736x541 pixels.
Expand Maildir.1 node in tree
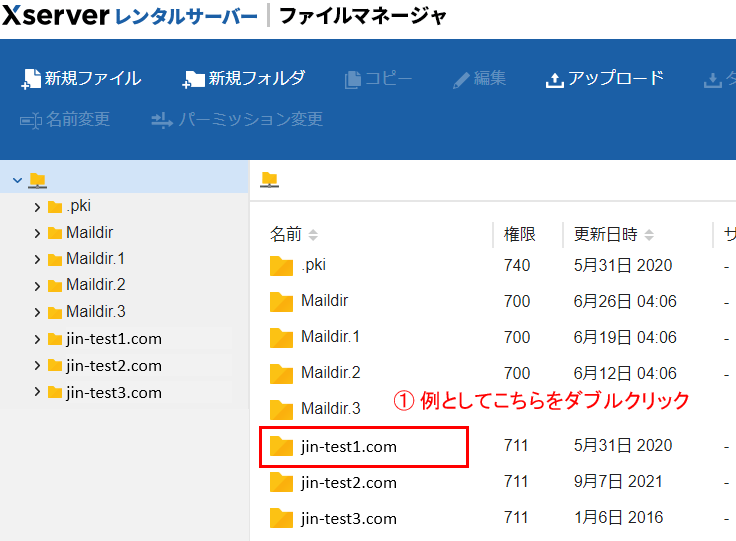(37, 259)
